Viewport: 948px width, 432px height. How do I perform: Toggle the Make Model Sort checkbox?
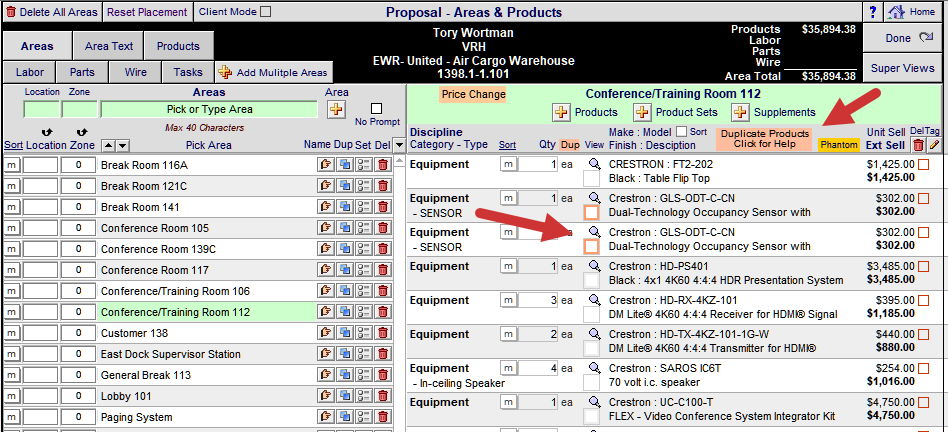click(681, 132)
